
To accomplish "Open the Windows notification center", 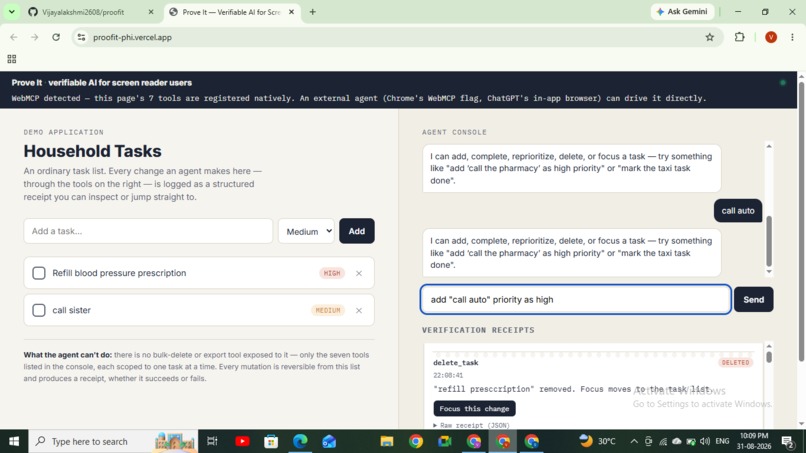I will tap(787, 441).
